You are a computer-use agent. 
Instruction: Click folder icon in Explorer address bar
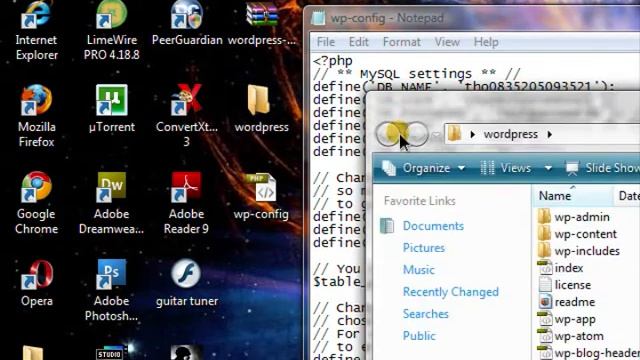(x=455, y=133)
